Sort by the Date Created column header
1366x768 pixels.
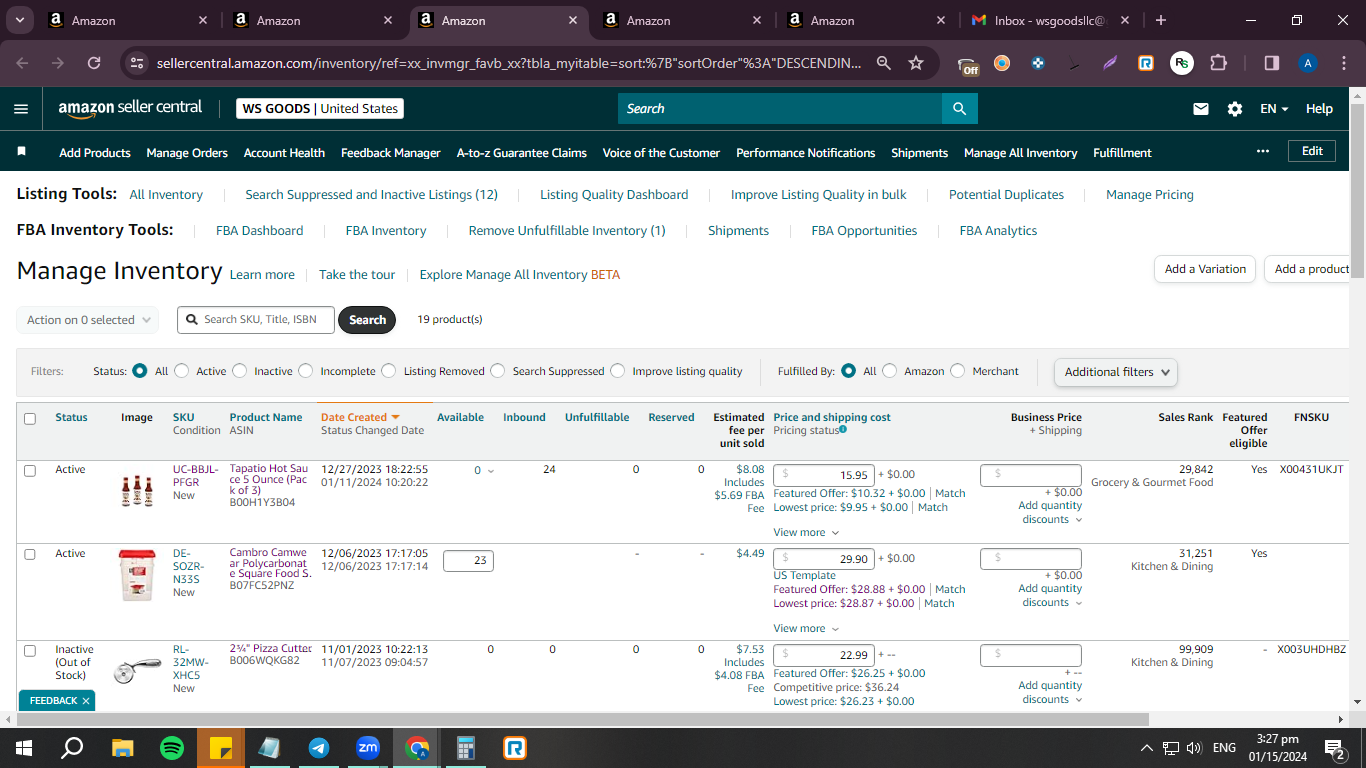click(360, 417)
